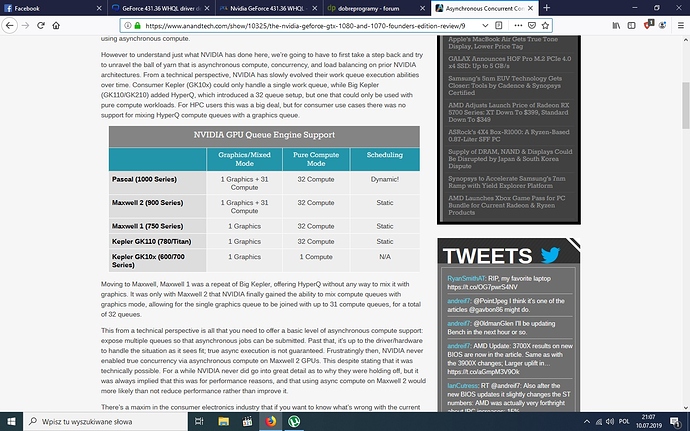Image resolution: width=690 pixels, height=431 pixels.
Task: Open File Explorer from taskbar
Action: 223,421
